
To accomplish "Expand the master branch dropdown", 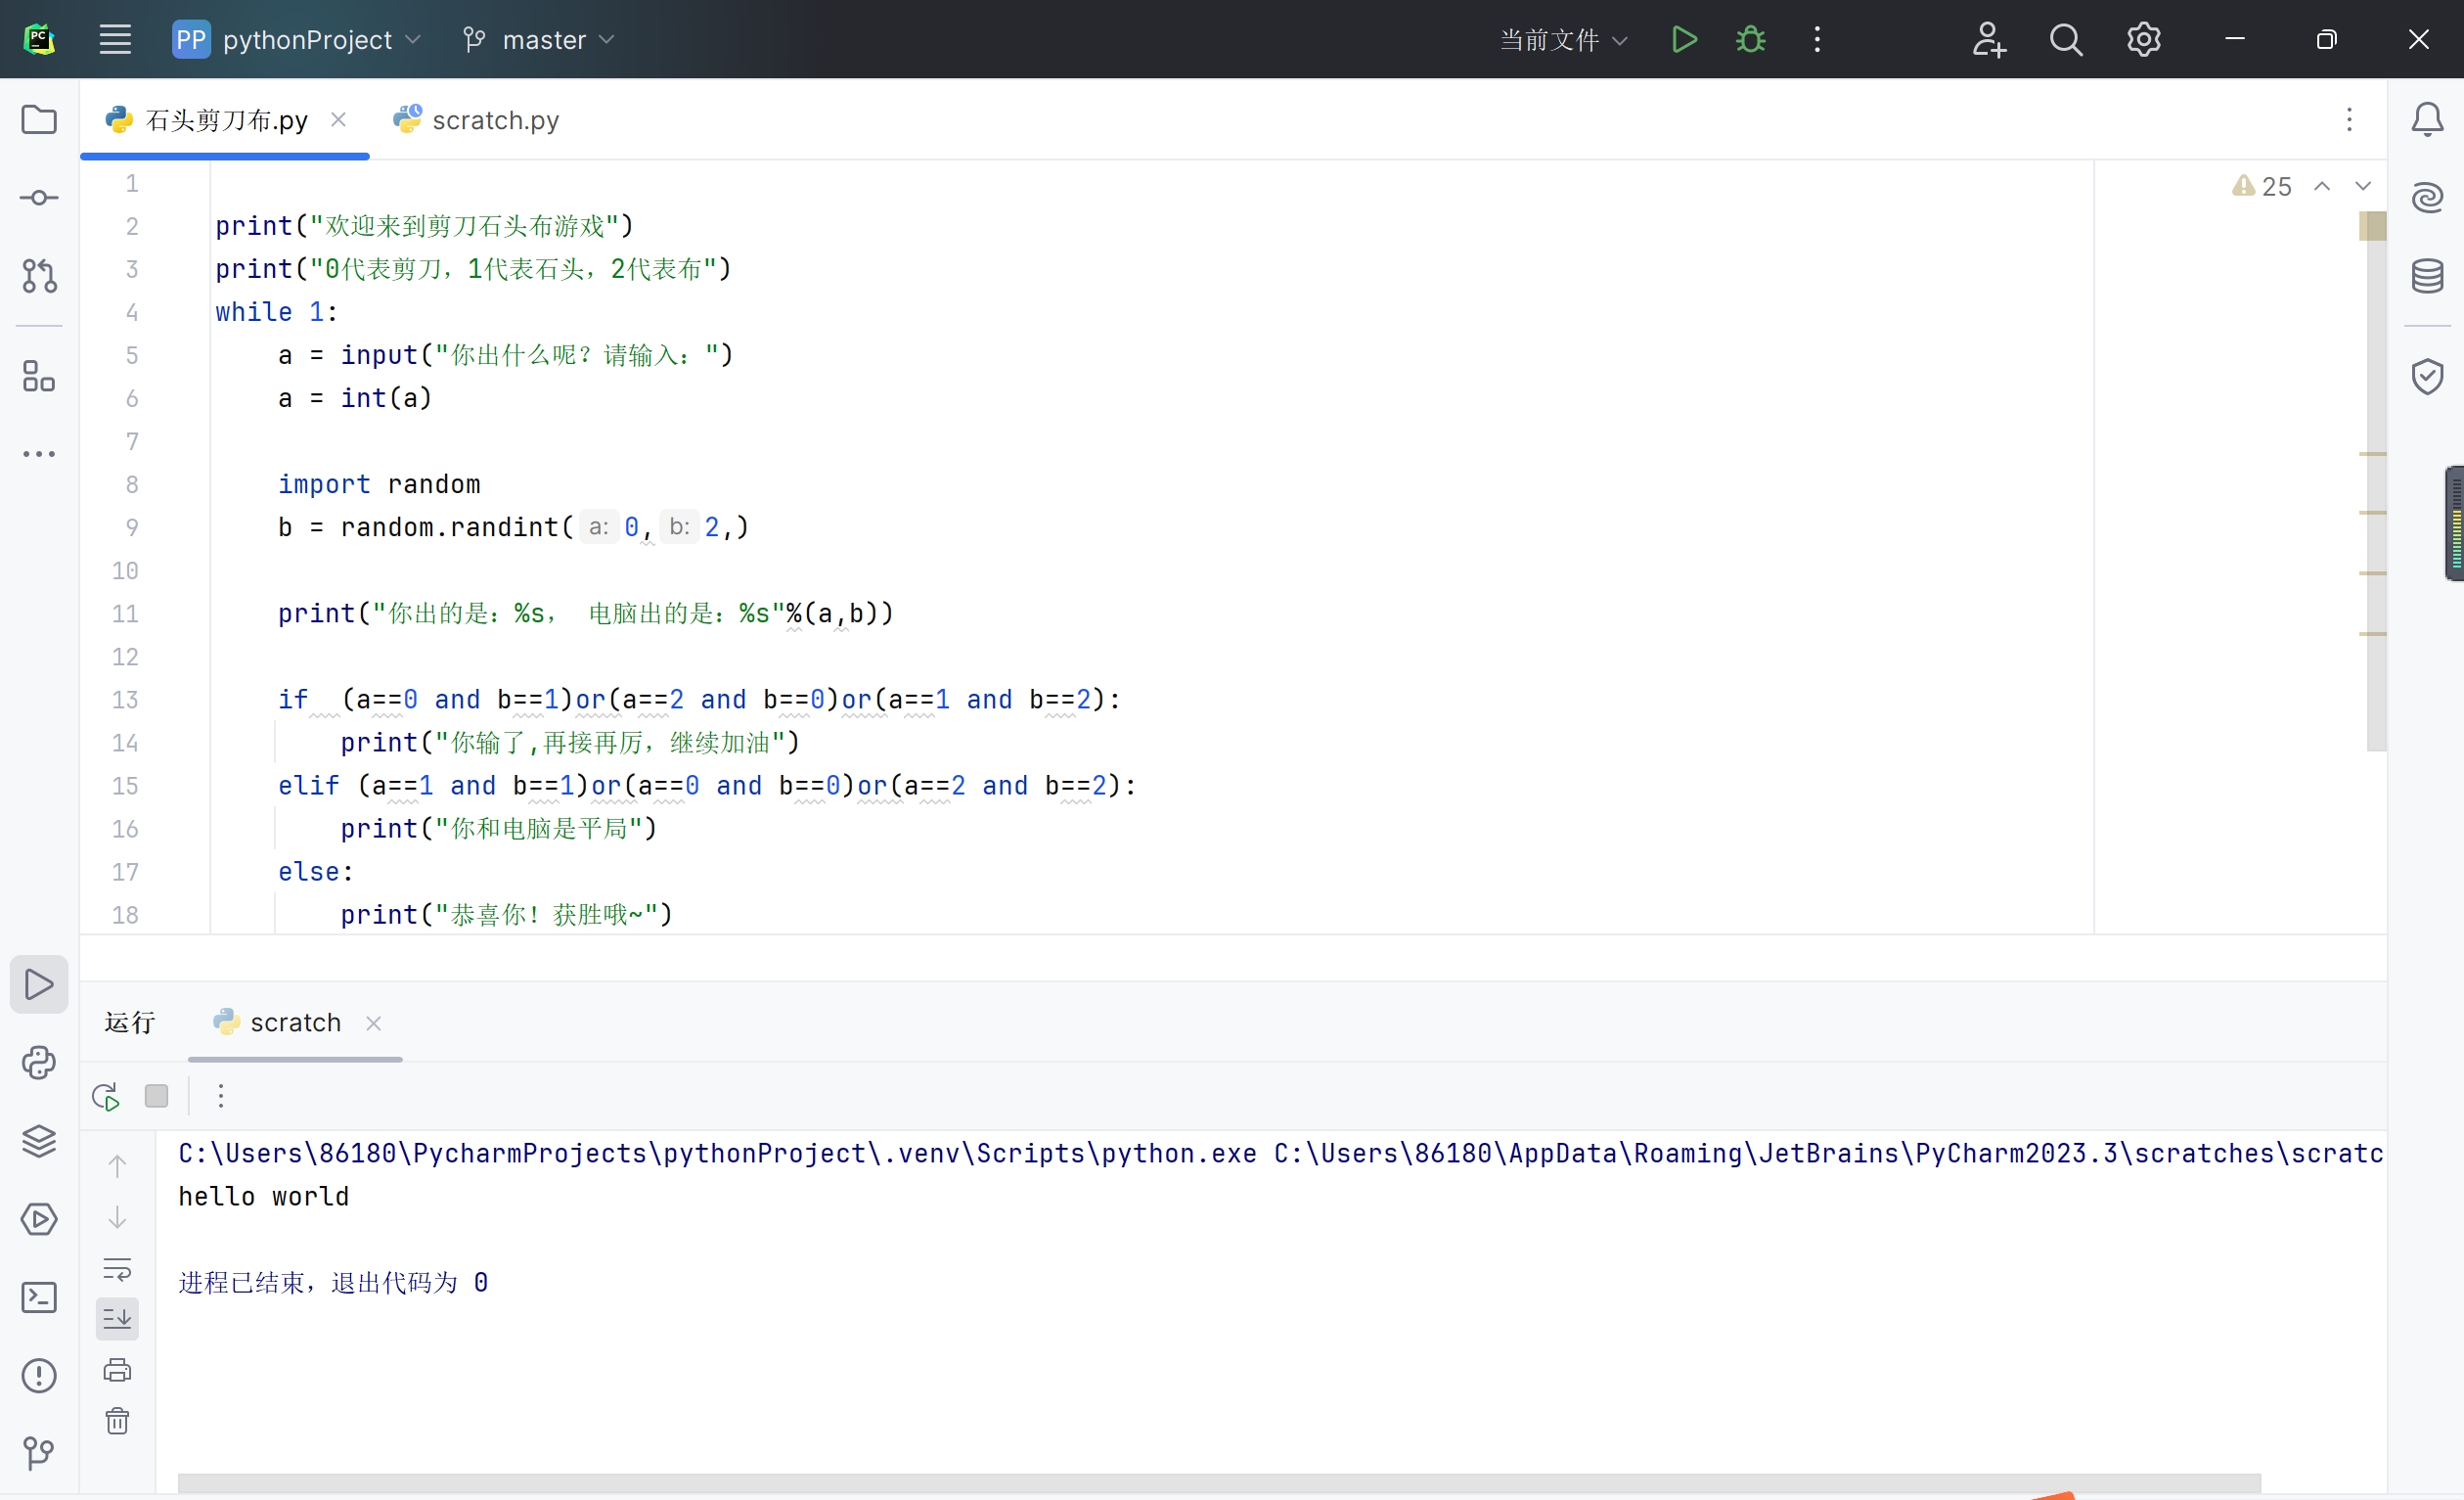I will [539, 40].
